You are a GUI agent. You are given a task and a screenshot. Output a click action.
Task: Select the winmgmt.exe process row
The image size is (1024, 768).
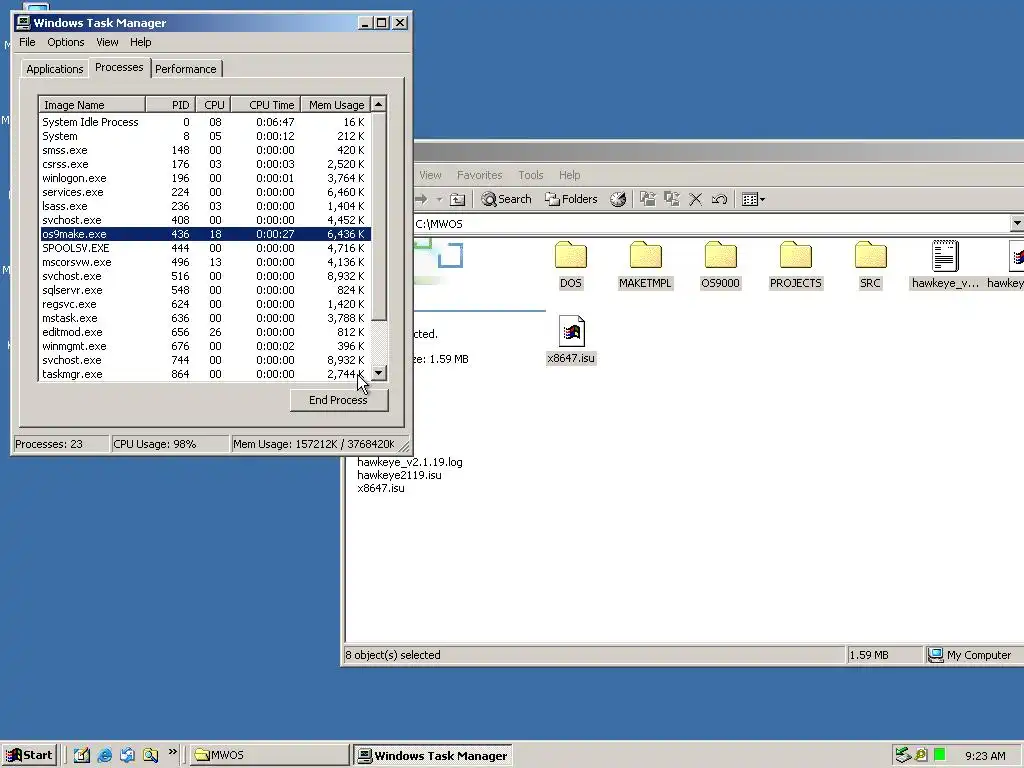coord(205,346)
